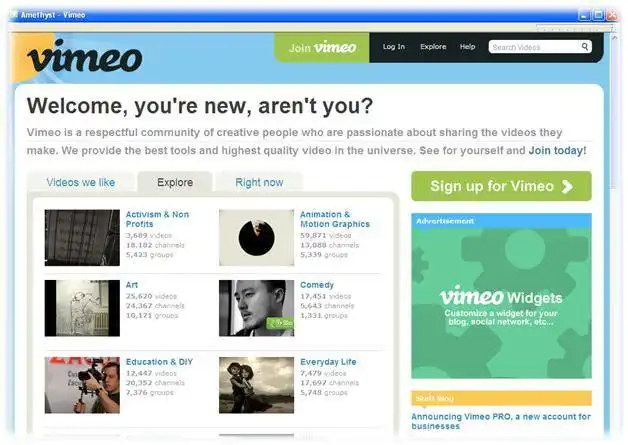The height and width of the screenshot is (445, 628).
Task: Click 13,088 channels under Animation
Action: pos(330,245)
